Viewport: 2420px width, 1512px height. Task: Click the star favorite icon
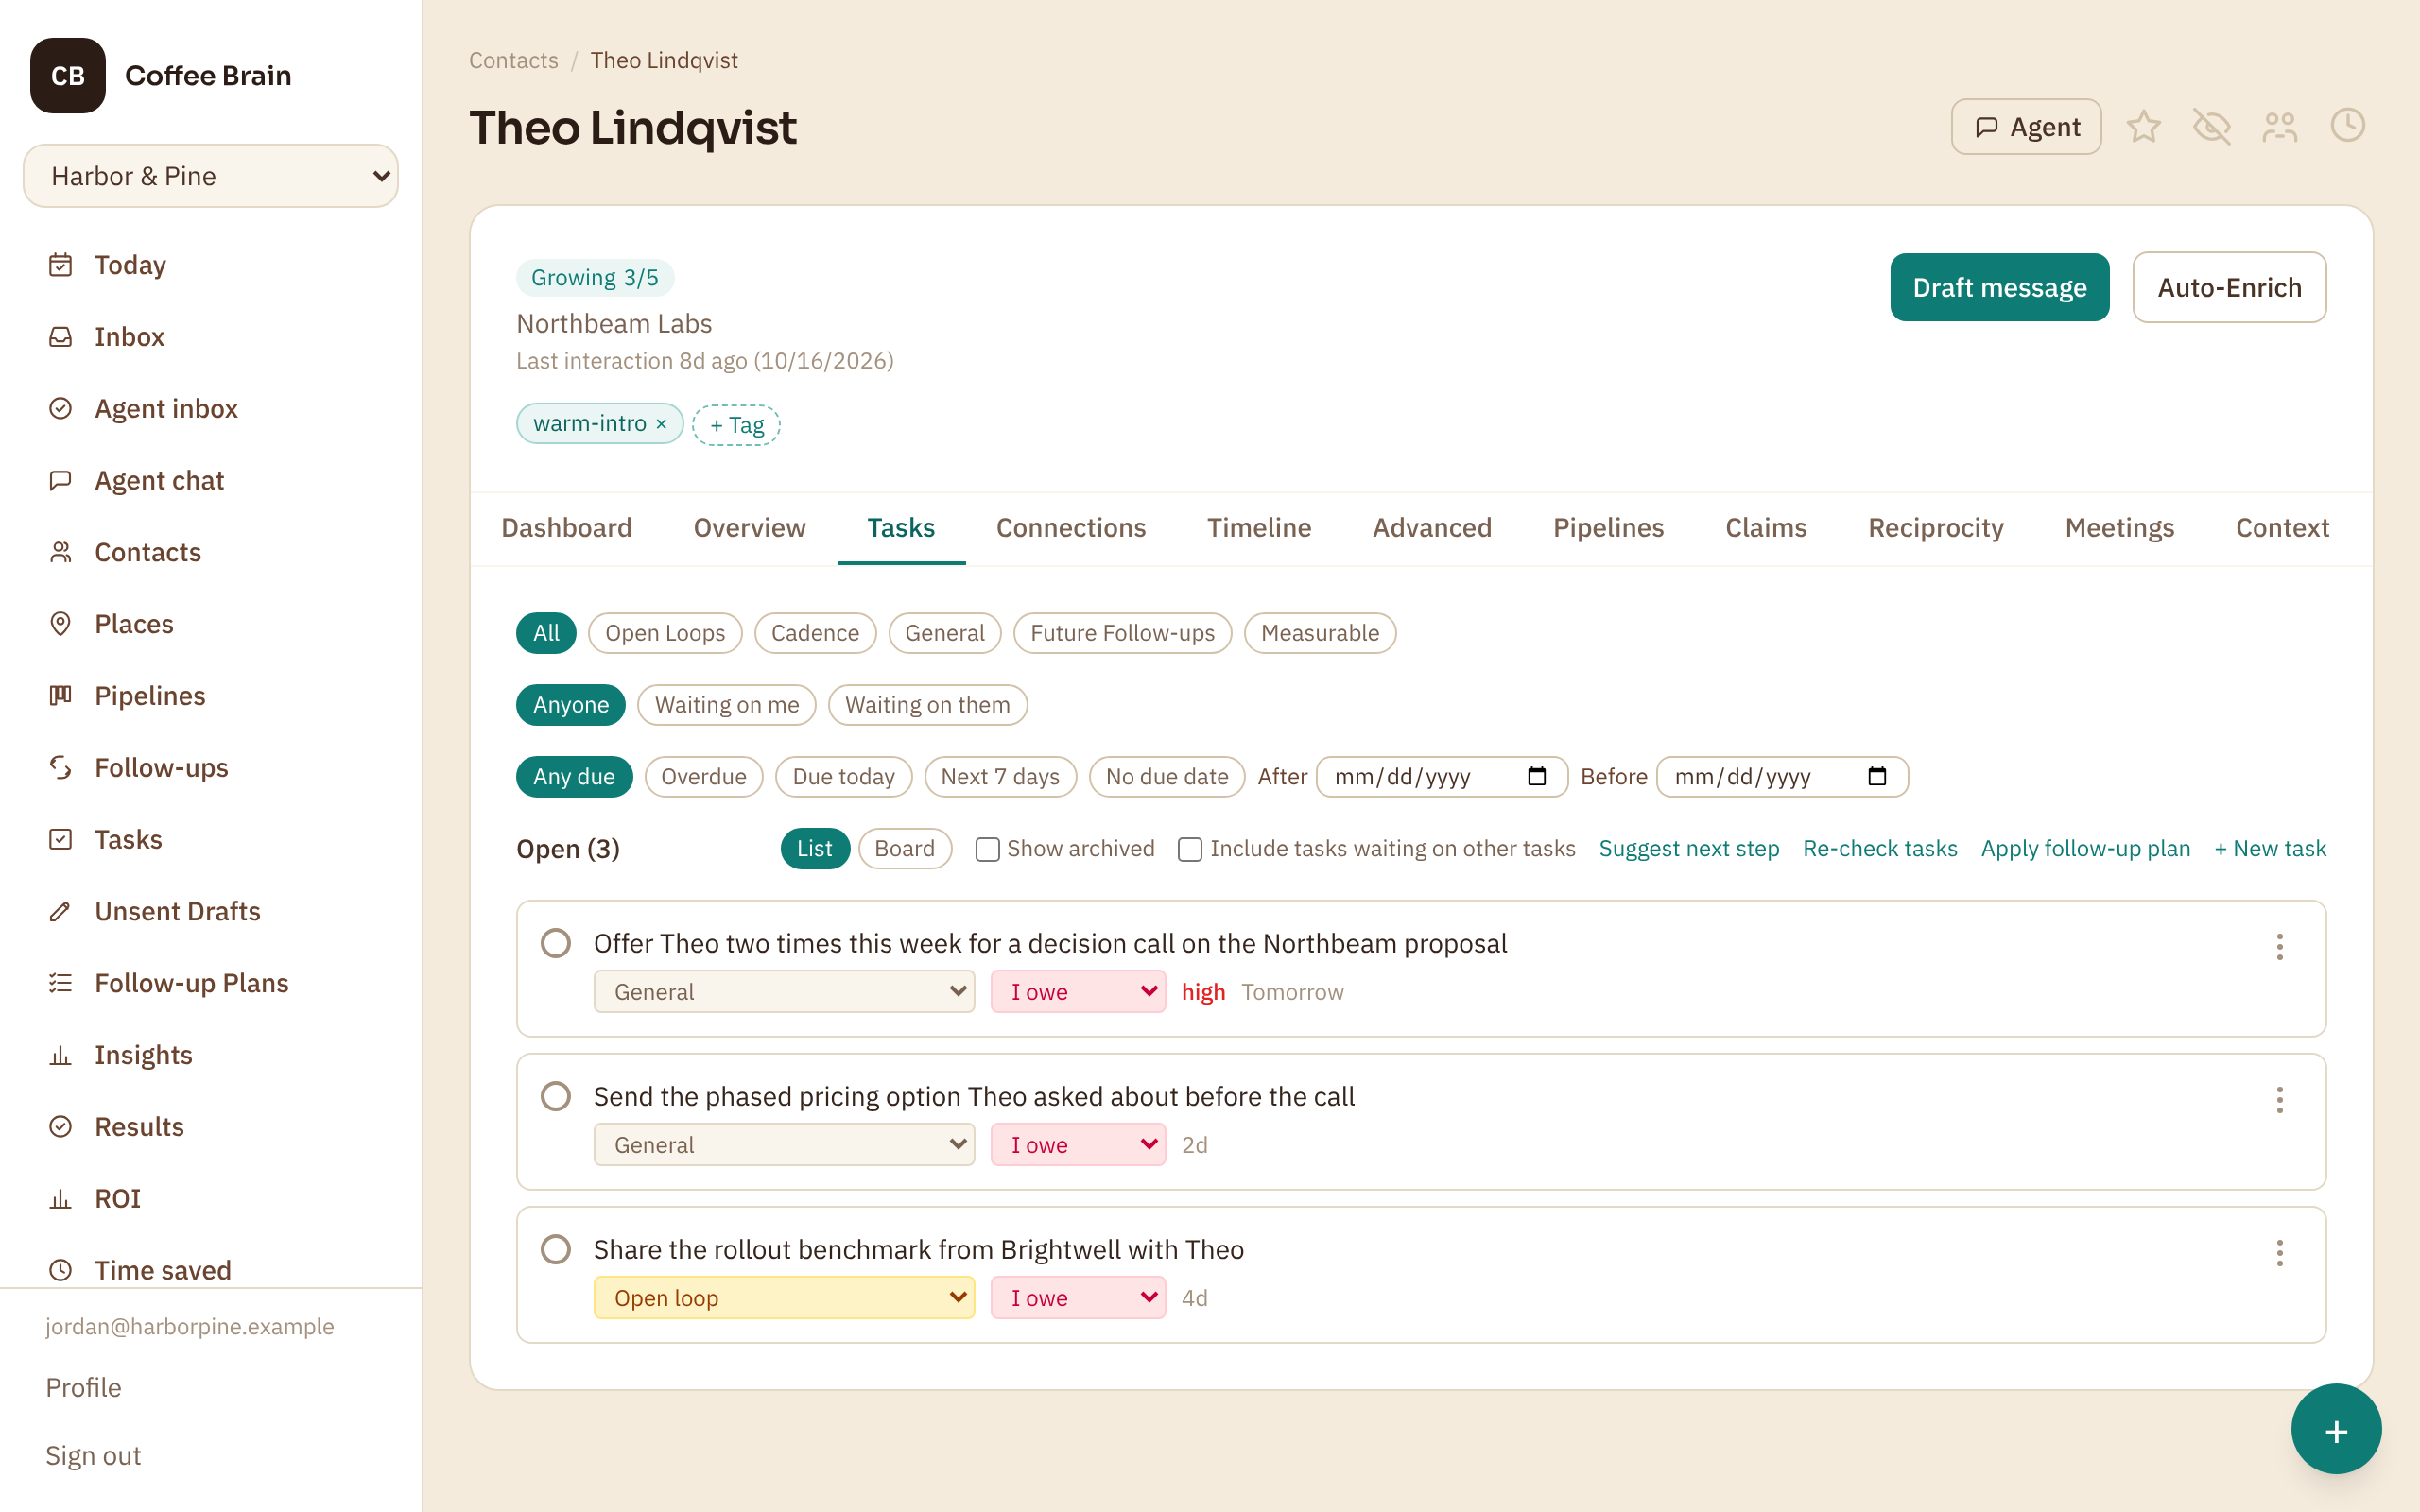(2143, 127)
